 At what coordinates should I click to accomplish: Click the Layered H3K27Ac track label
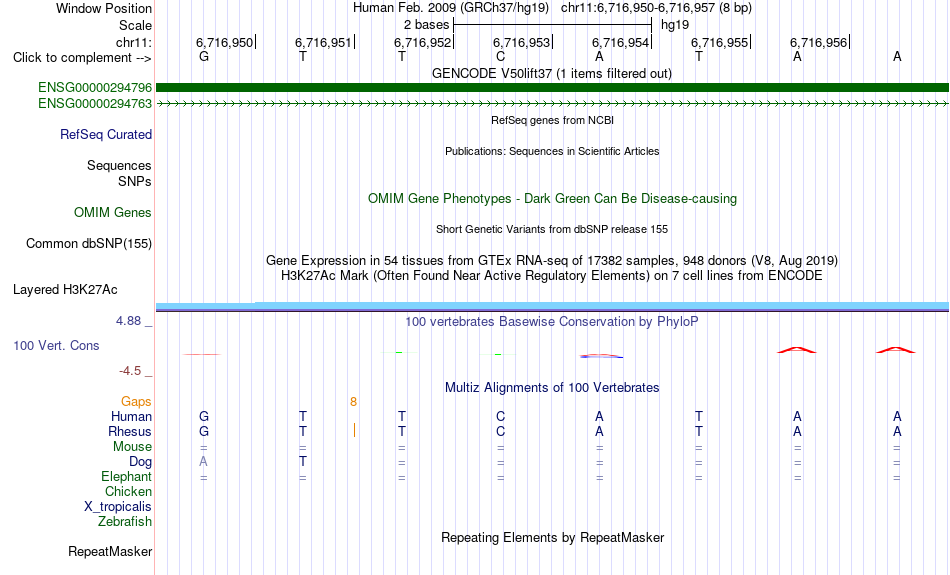coord(65,290)
